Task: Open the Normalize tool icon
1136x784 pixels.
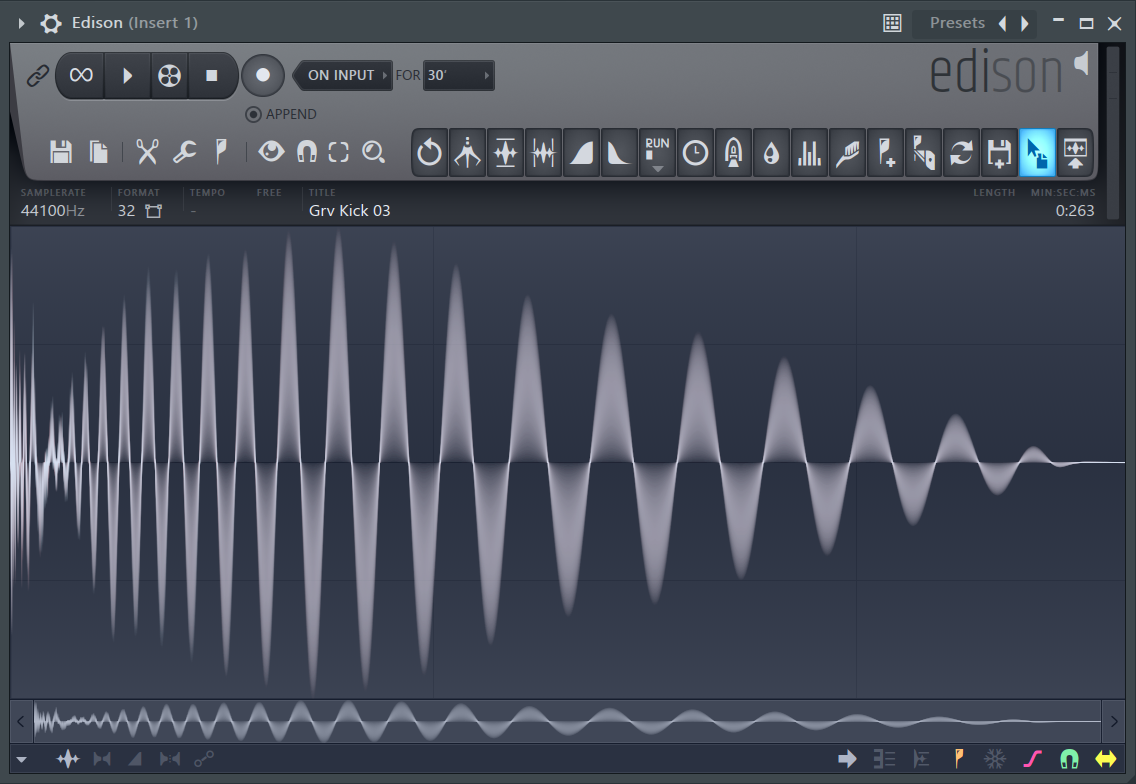Action: click(x=505, y=153)
